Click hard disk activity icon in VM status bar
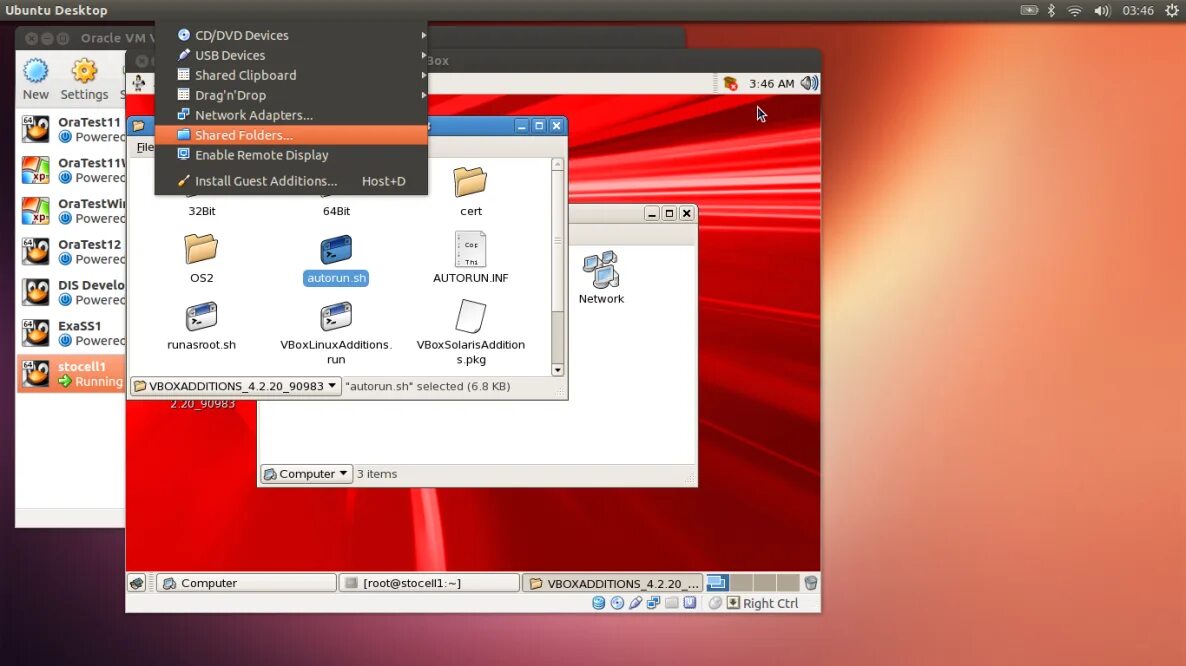Screen dimensions: 1186x666 tap(598, 603)
